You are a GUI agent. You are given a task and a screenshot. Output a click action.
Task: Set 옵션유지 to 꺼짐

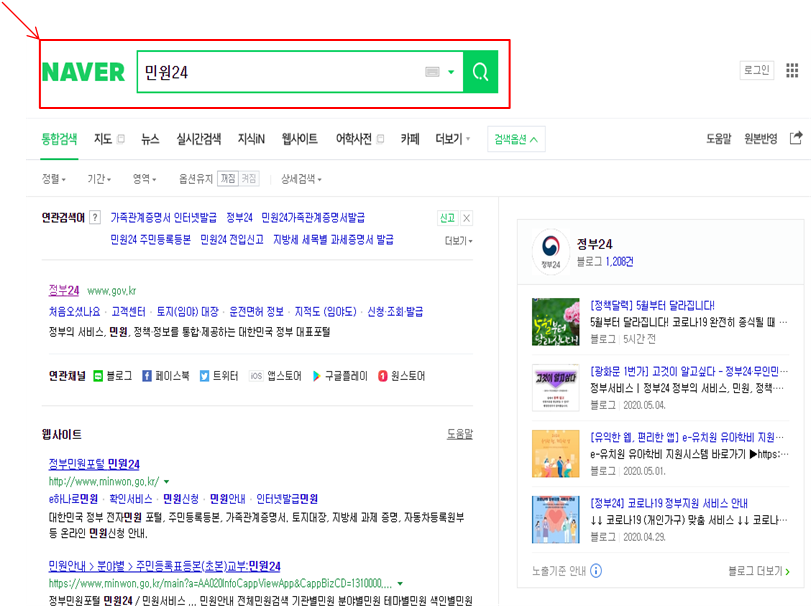click(228, 178)
